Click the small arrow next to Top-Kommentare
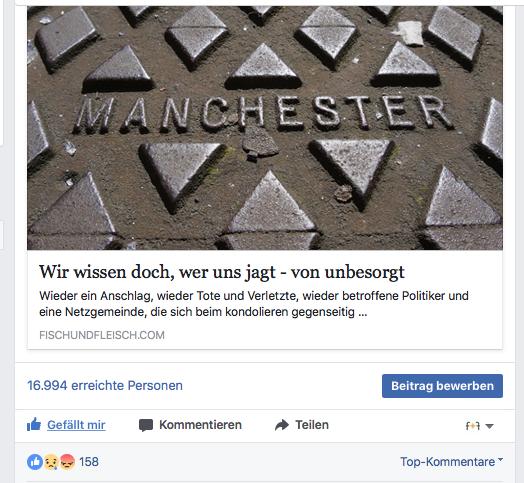 point(500,460)
